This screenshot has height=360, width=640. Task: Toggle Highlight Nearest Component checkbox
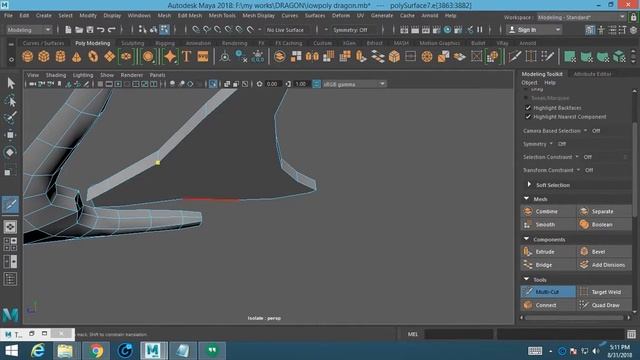click(x=528, y=117)
